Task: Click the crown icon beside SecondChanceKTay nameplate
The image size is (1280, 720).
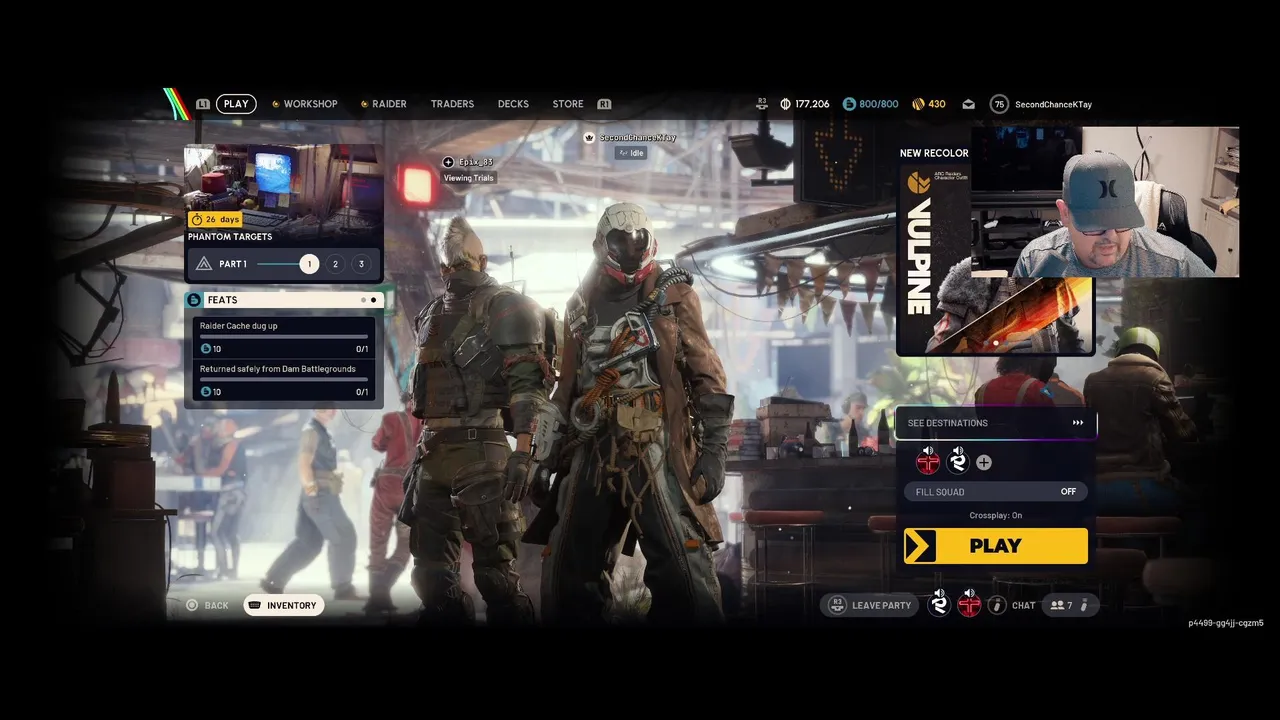Action: tap(590, 138)
